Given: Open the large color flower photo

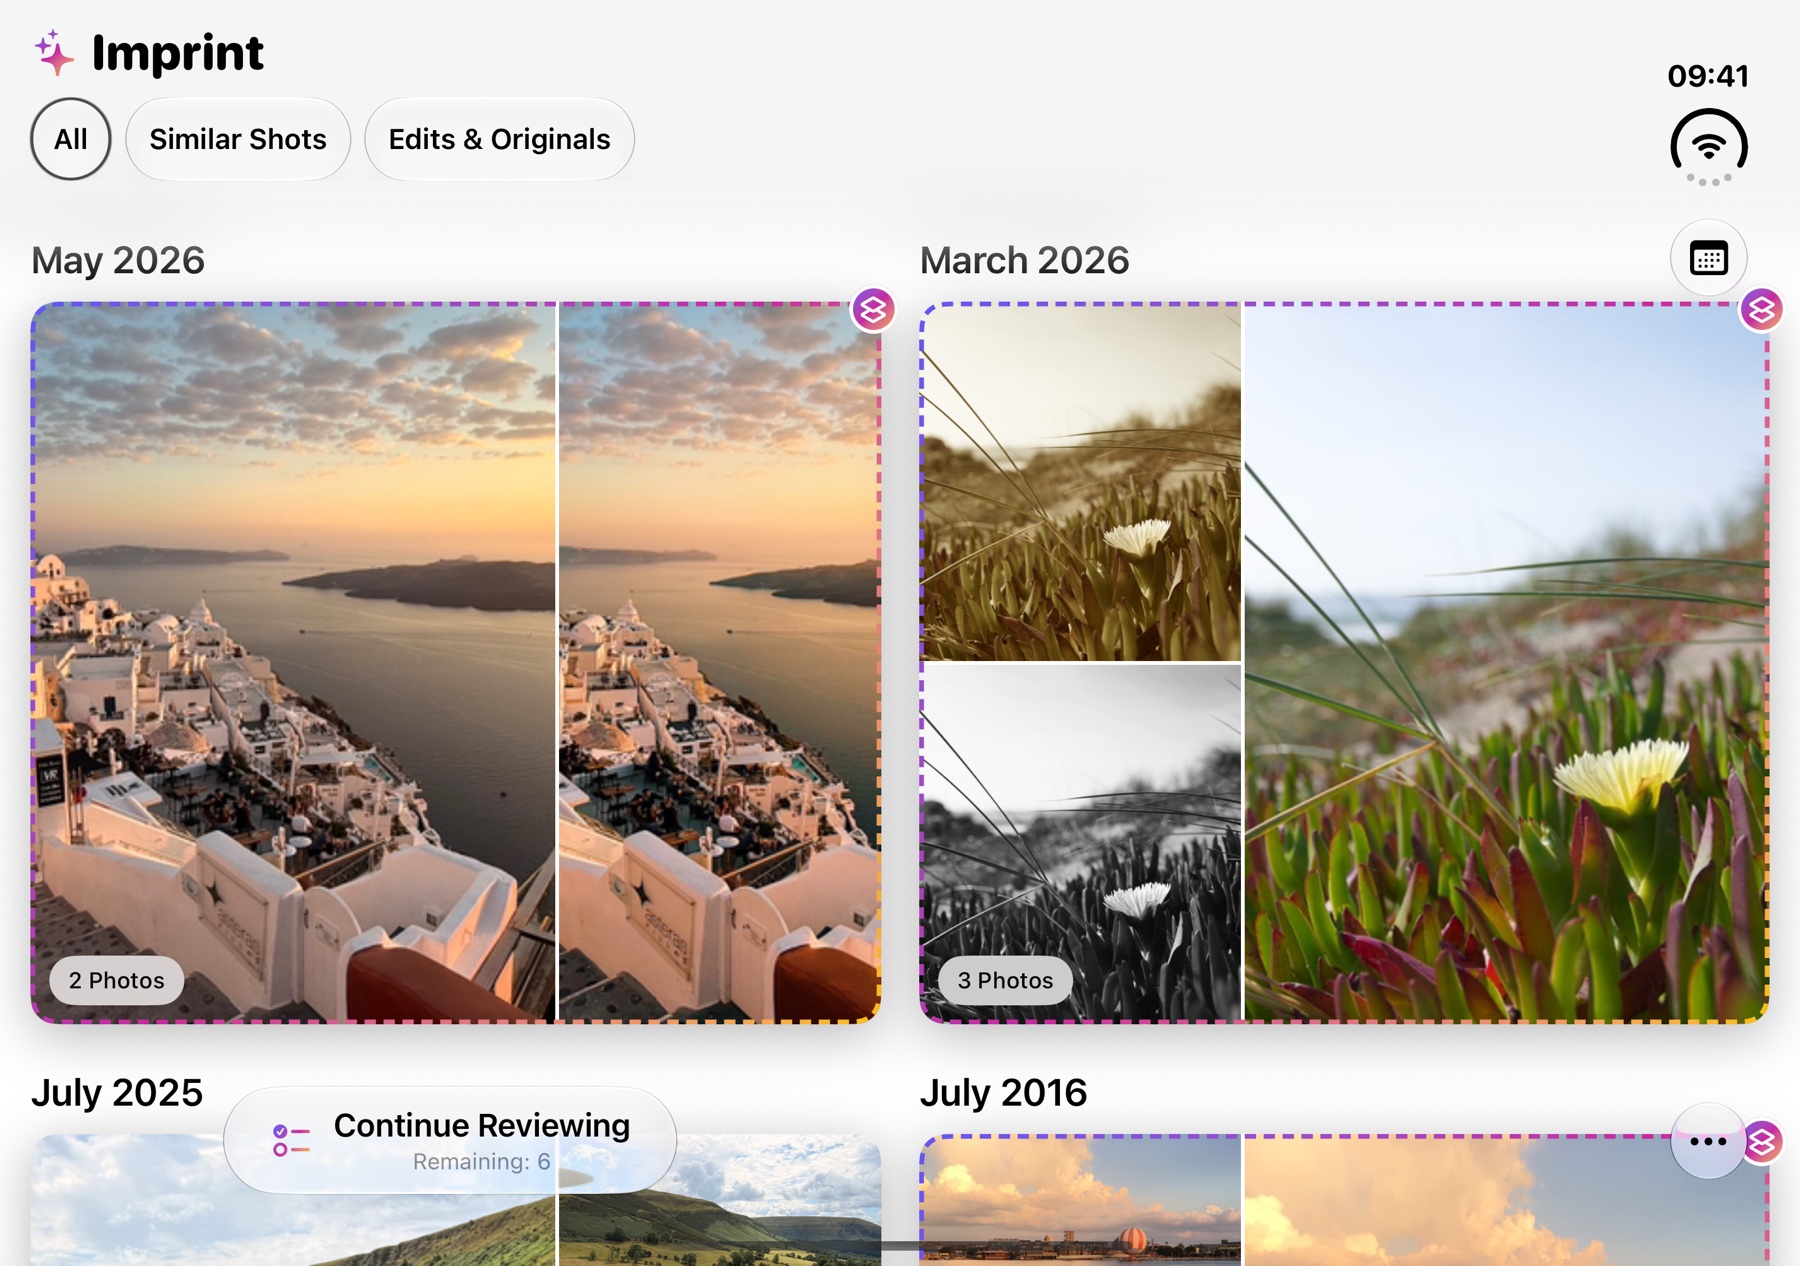Looking at the screenshot, I should coord(1506,662).
